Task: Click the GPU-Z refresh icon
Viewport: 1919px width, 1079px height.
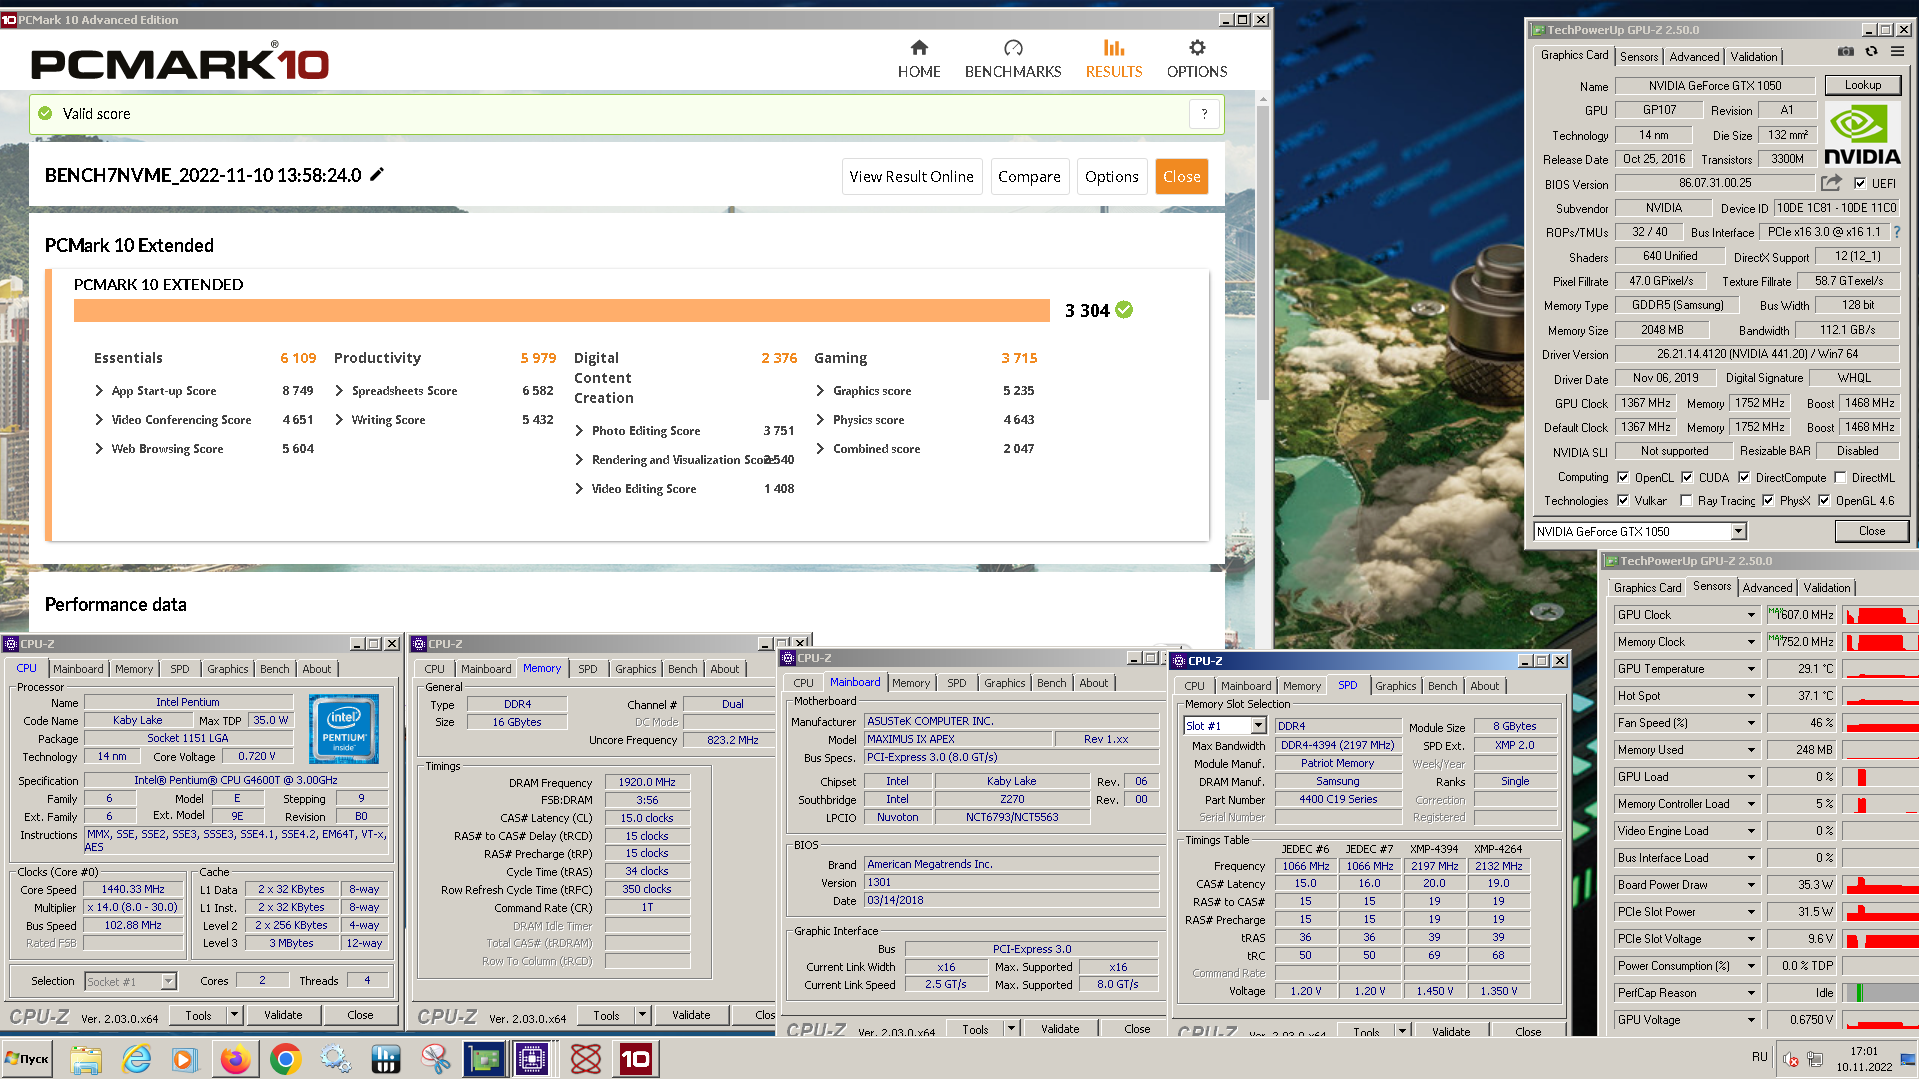Action: (x=1871, y=52)
